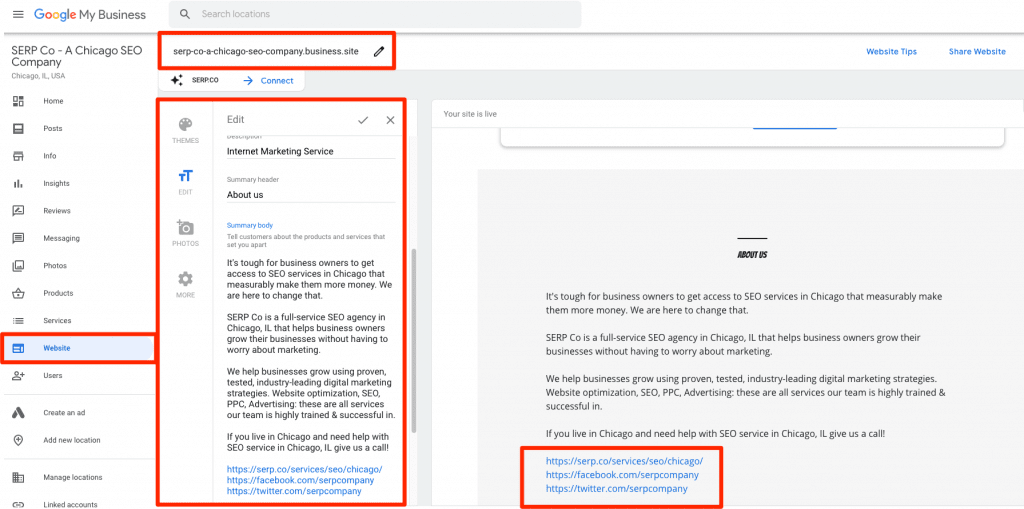Click twitter.com/serpcompany link in site preview

pos(616,488)
